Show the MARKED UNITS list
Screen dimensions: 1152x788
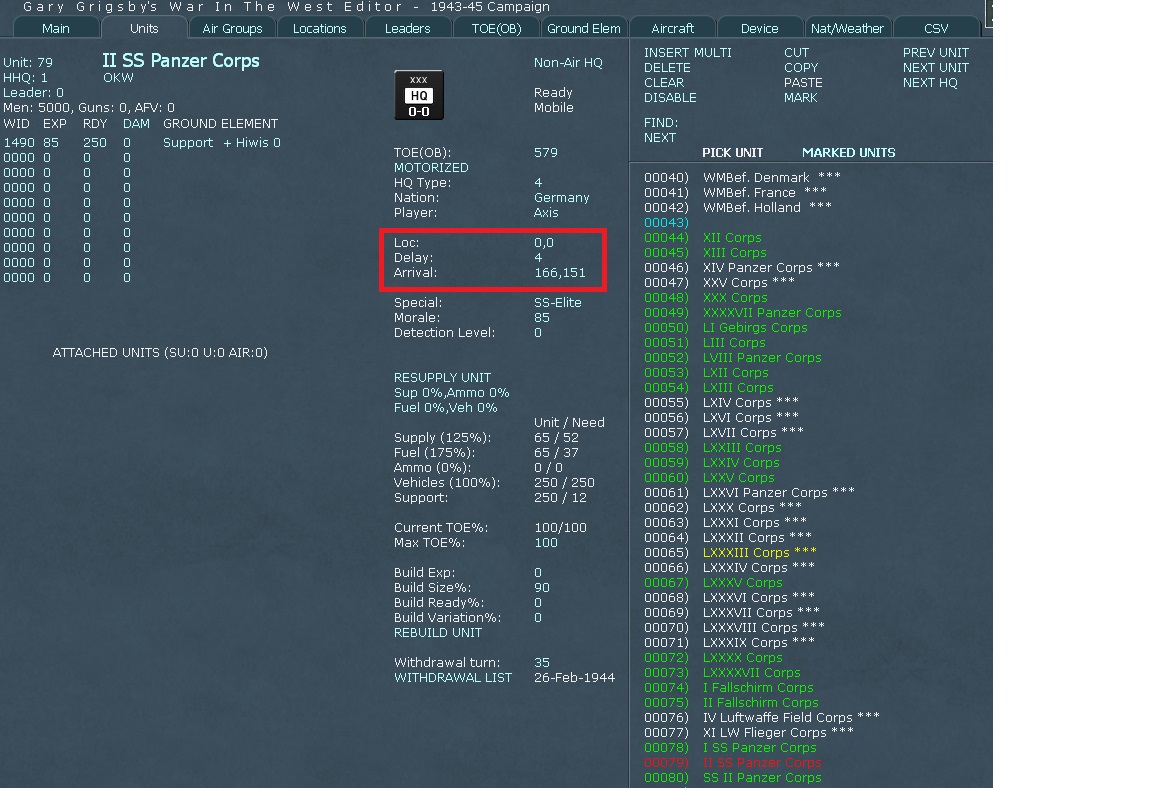click(x=849, y=153)
